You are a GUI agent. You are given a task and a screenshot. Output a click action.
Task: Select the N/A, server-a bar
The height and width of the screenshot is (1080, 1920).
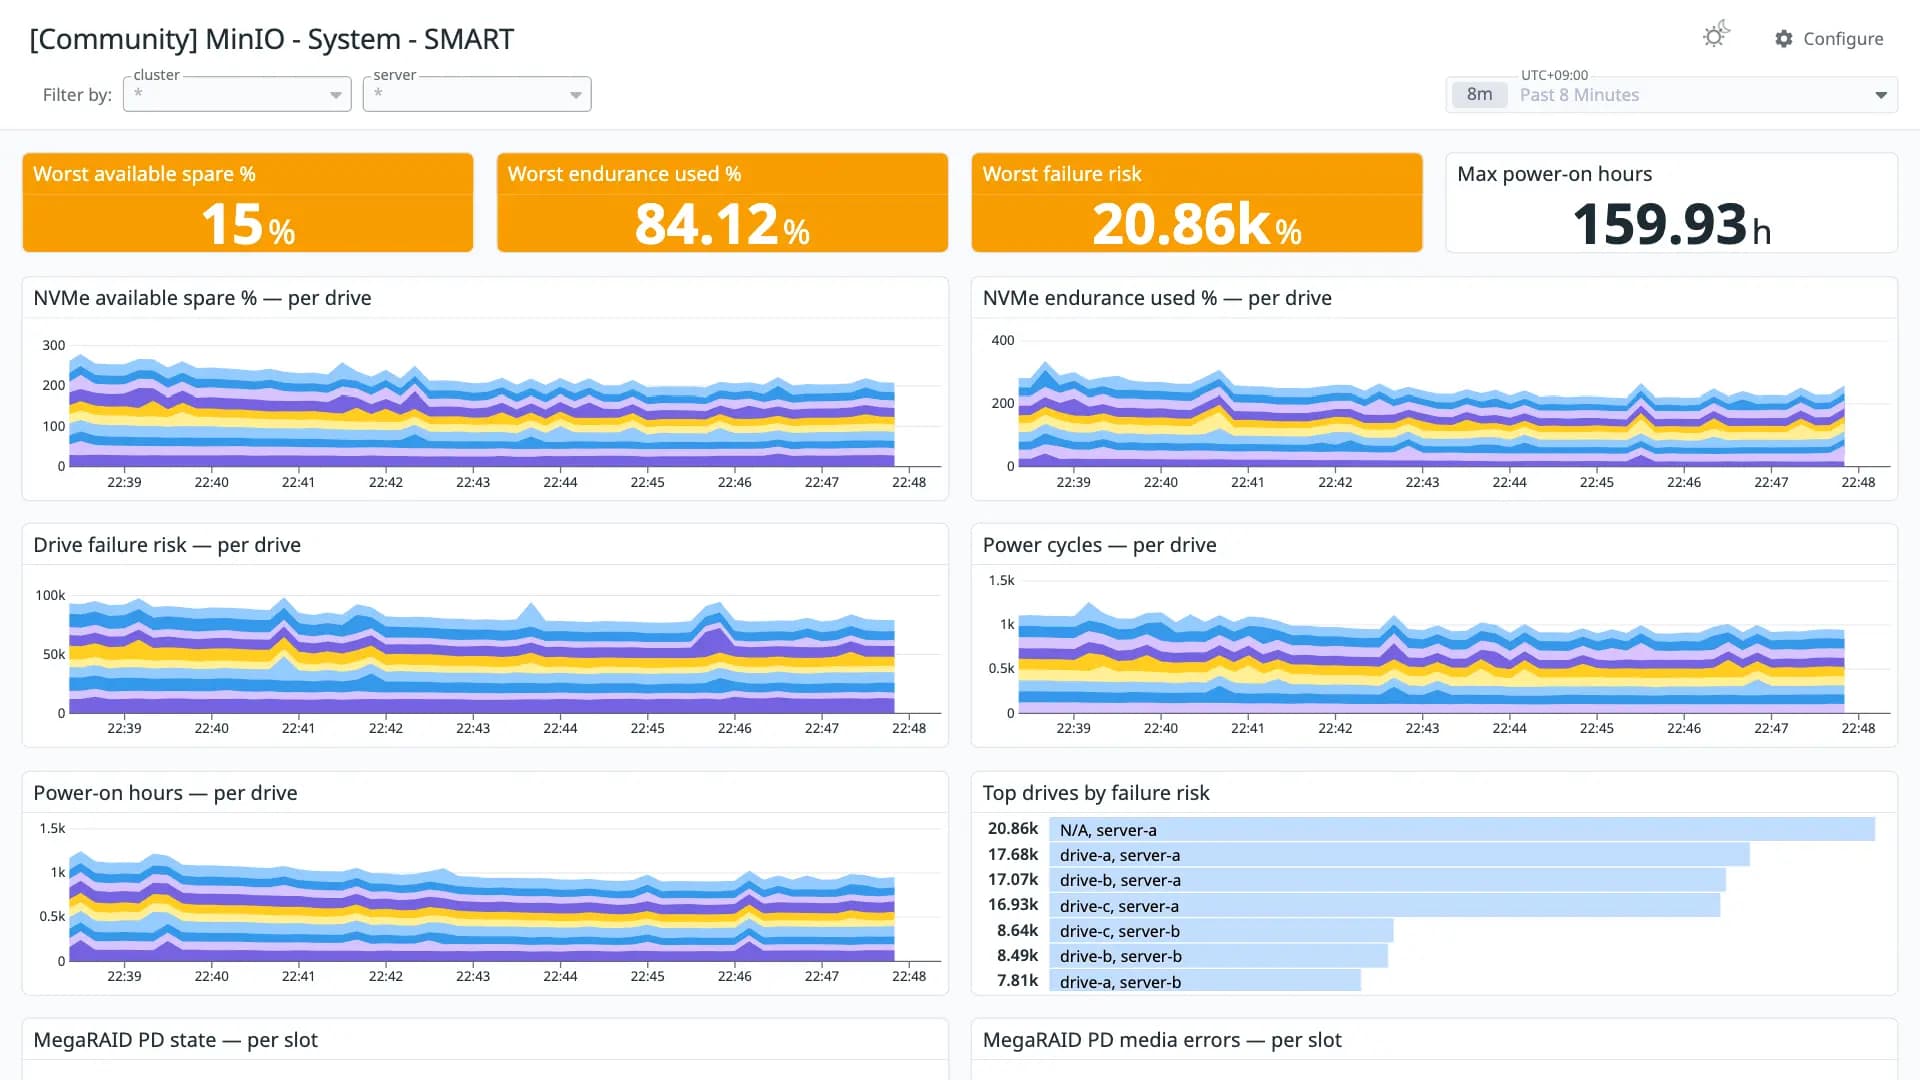pos(1462,830)
